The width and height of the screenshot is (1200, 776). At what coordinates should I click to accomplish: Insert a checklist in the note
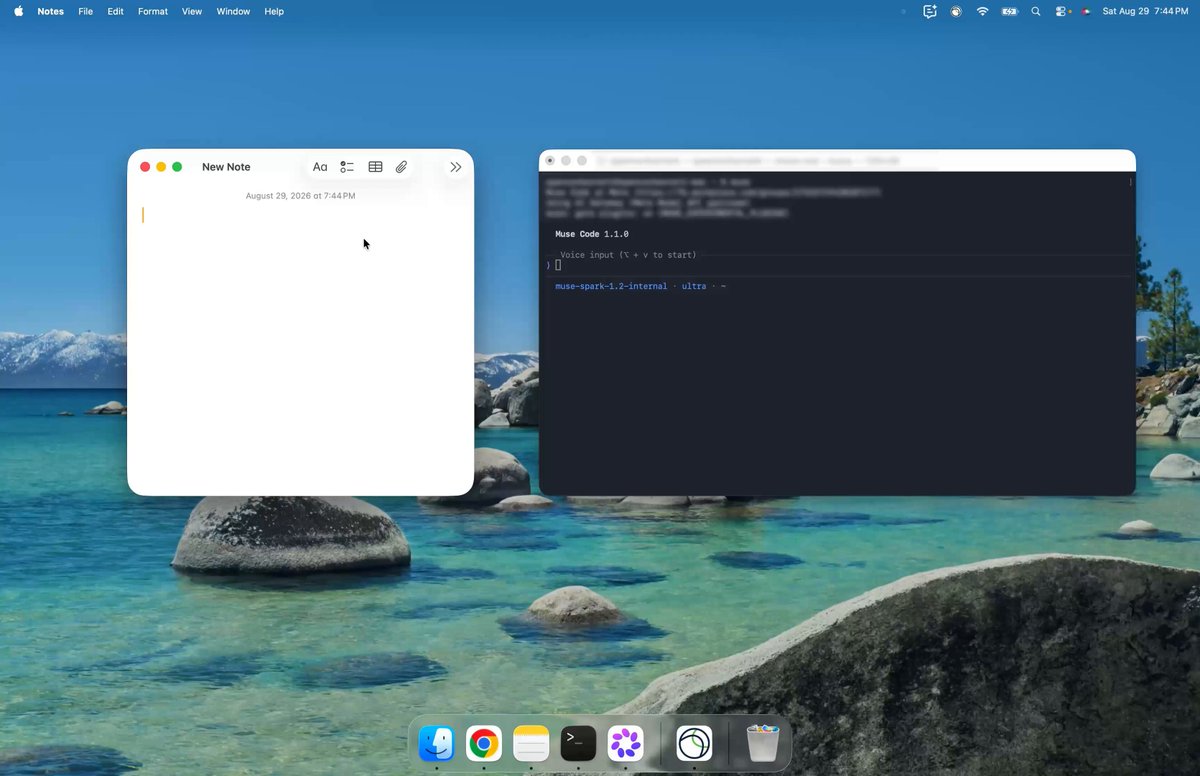347,167
